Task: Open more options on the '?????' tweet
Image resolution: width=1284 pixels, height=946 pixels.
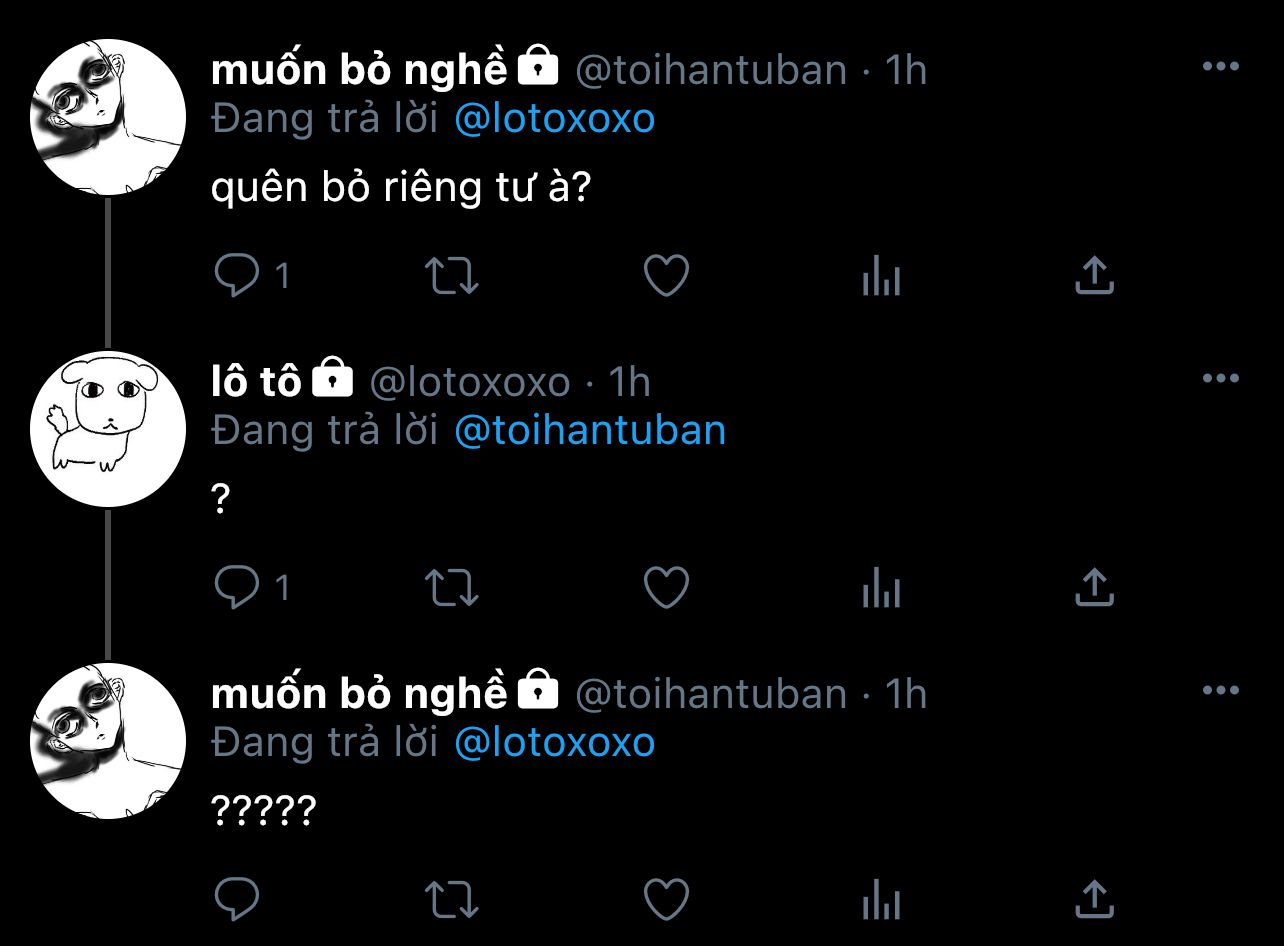Action: (x=1220, y=690)
